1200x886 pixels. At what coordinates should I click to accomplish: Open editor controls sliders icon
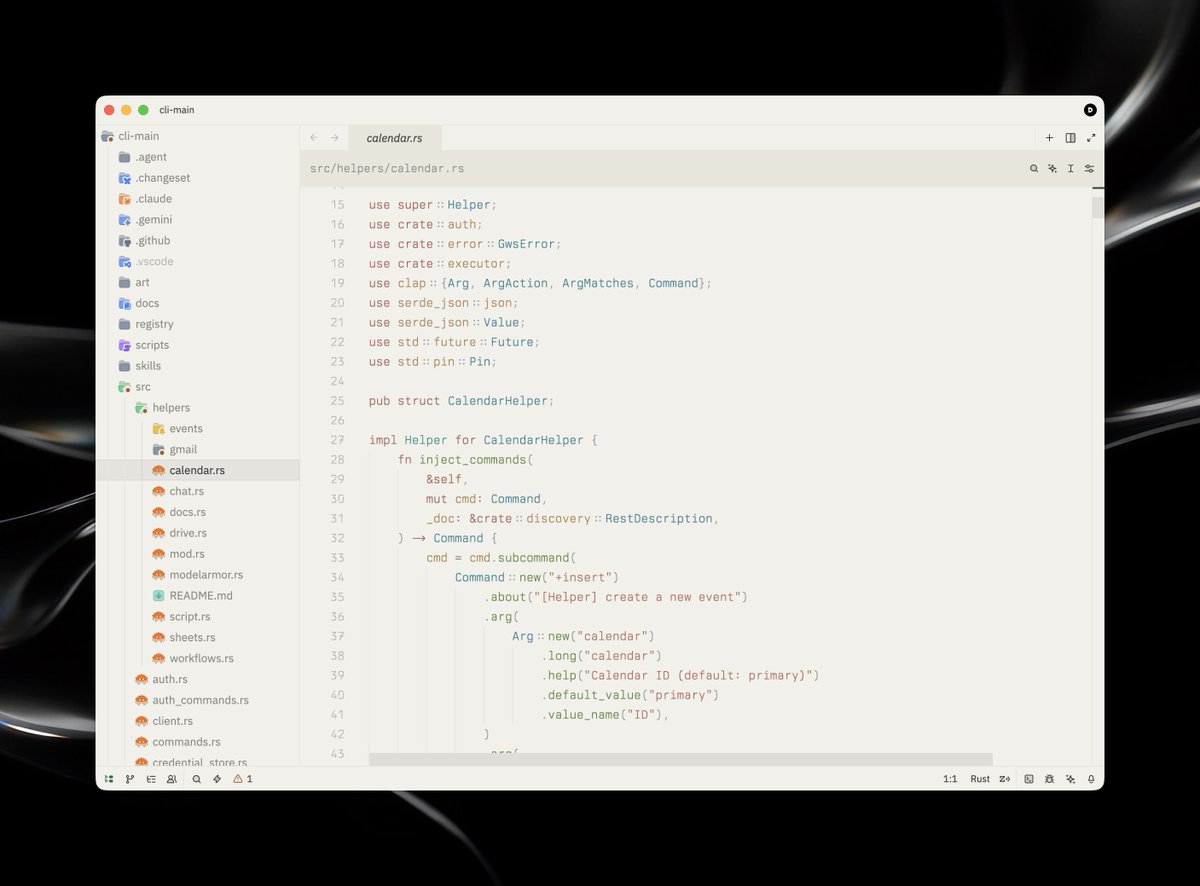click(x=1089, y=169)
